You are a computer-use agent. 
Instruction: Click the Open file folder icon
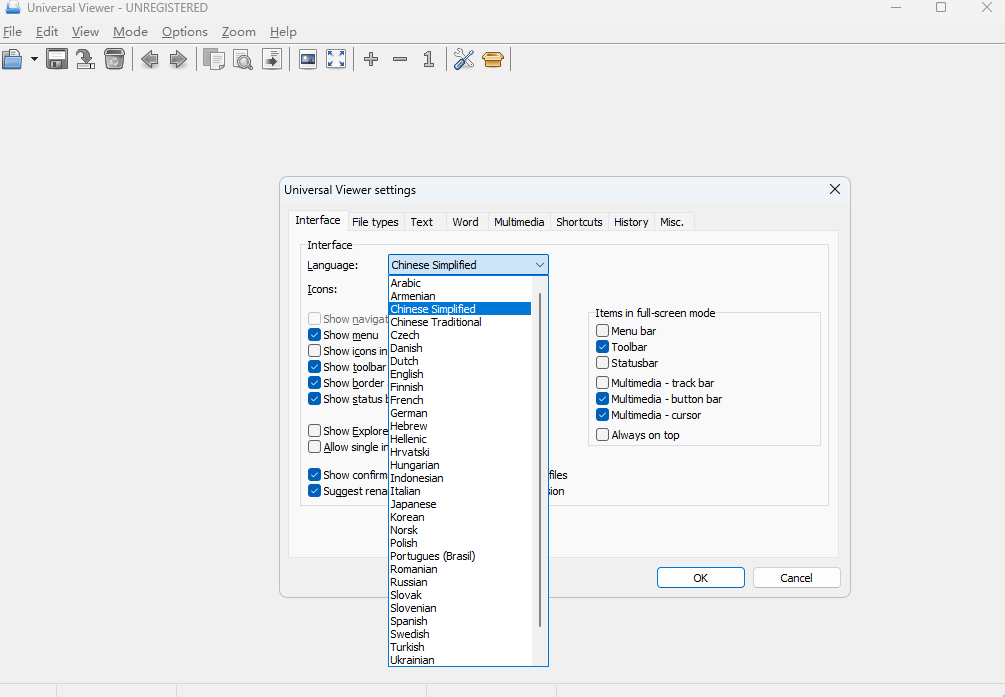pyautogui.click(x=12, y=60)
